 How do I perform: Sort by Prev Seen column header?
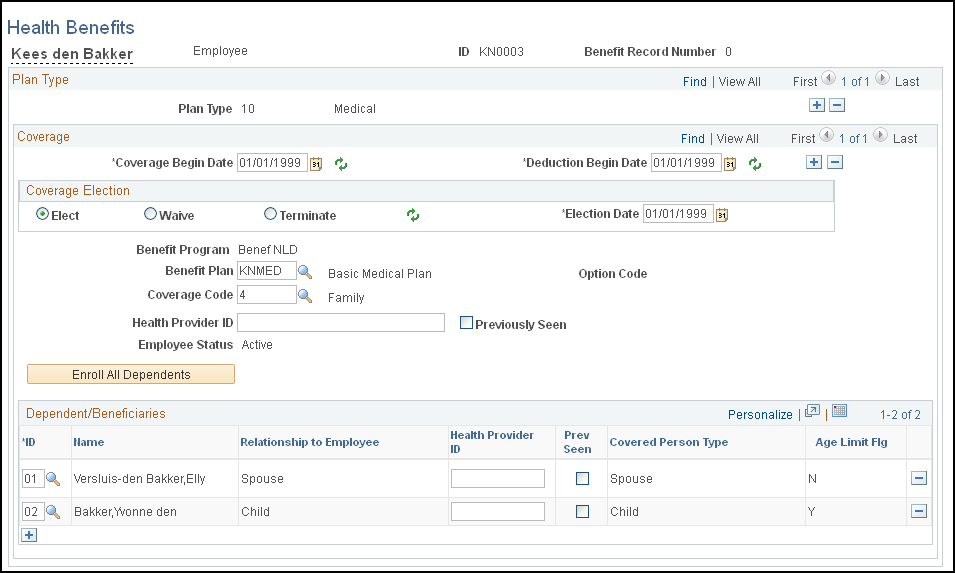(x=577, y=442)
